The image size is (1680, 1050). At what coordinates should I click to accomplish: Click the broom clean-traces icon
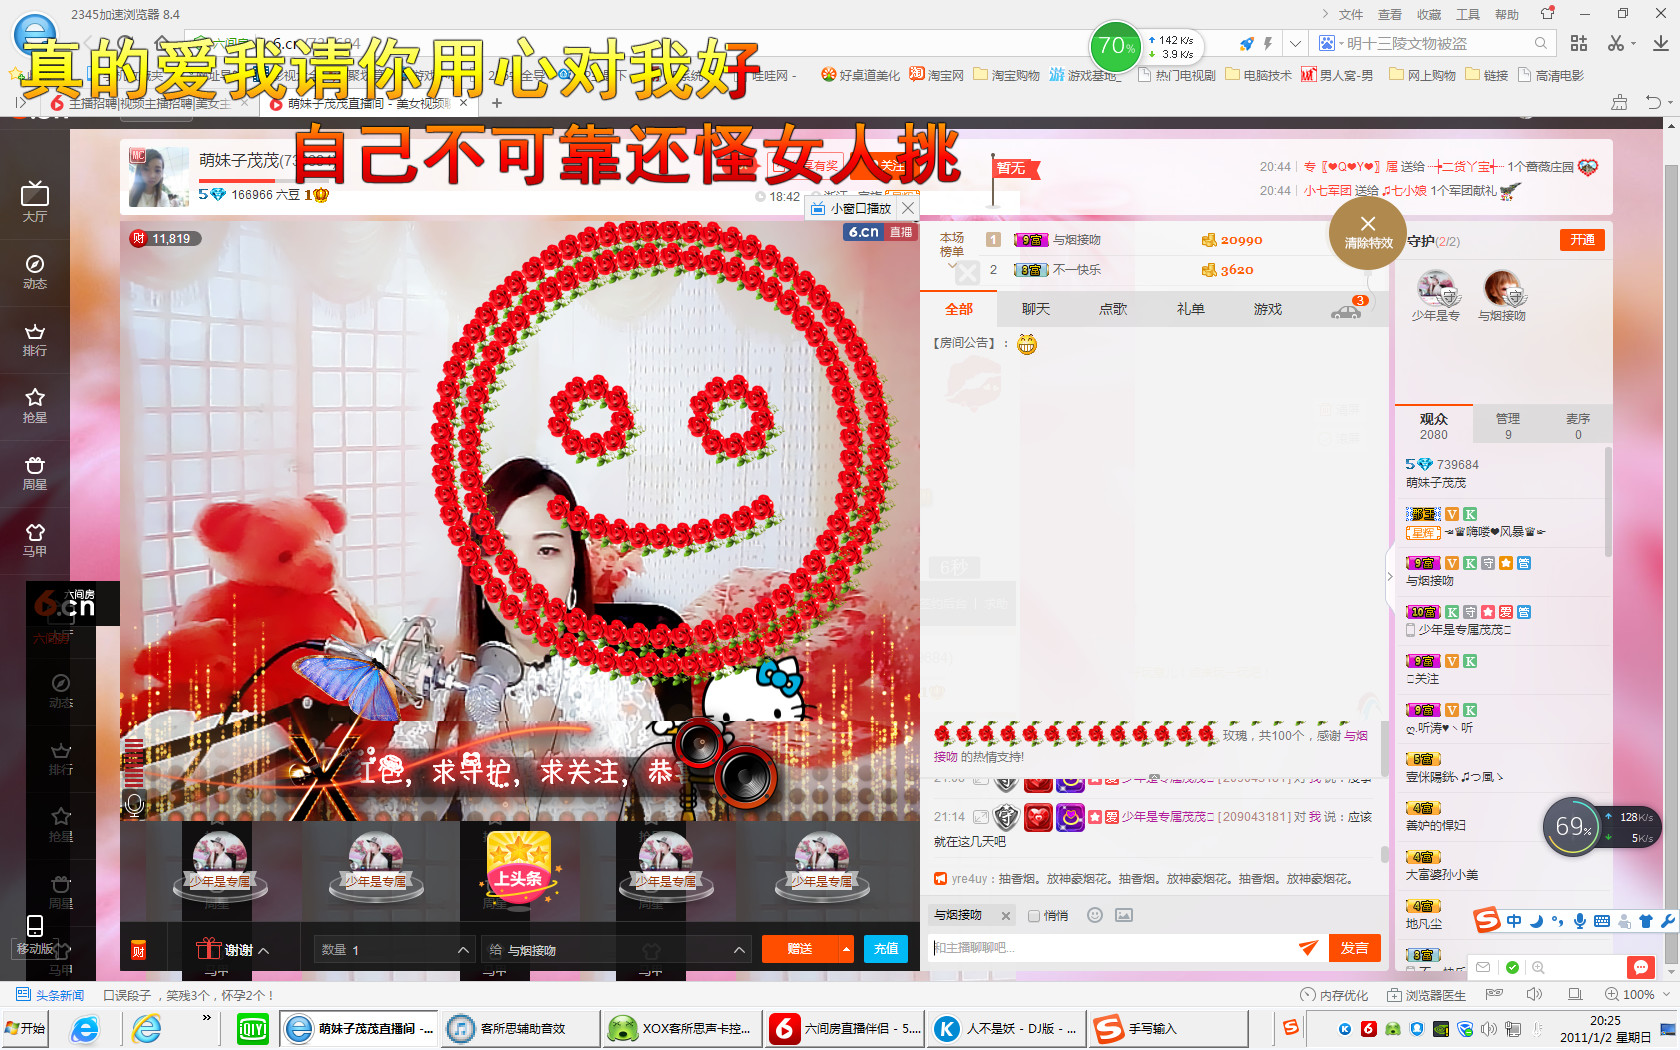tap(1619, 102)
